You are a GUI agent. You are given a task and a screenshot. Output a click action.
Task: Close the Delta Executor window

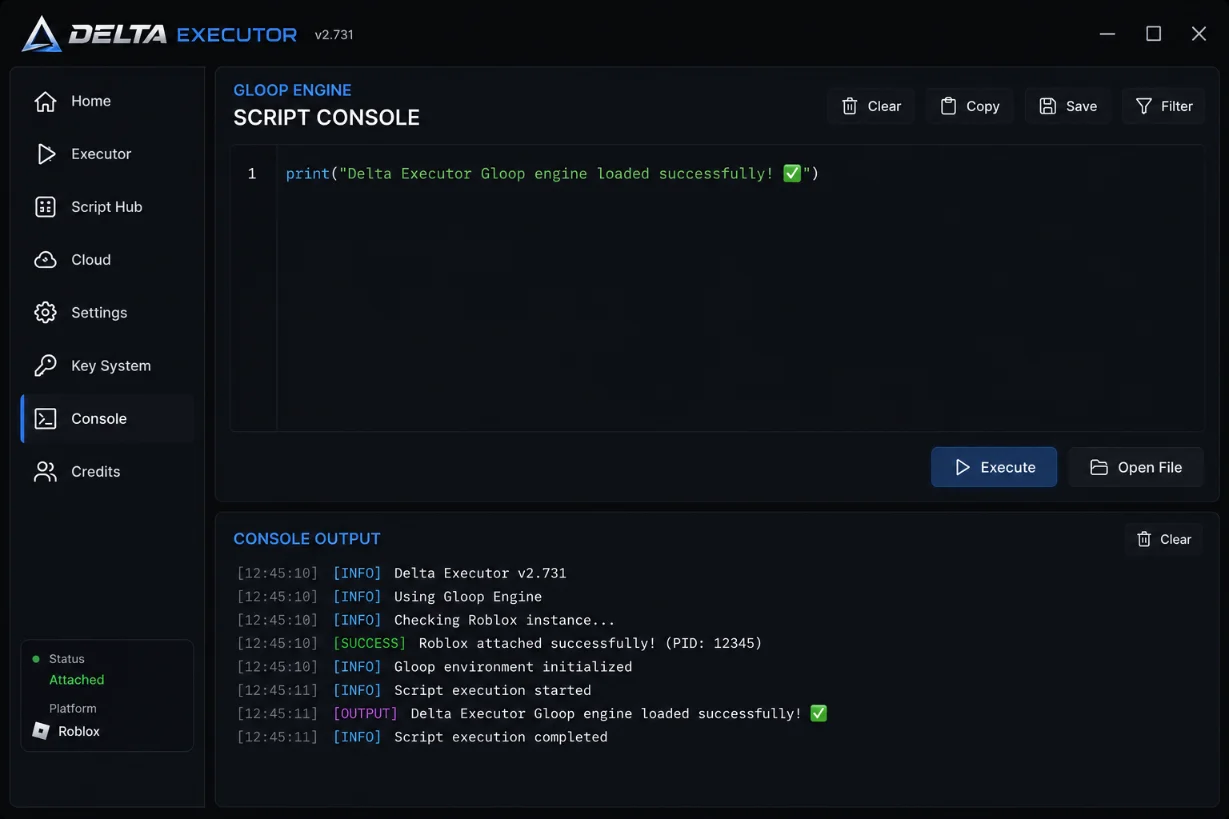click(1199, 34)
